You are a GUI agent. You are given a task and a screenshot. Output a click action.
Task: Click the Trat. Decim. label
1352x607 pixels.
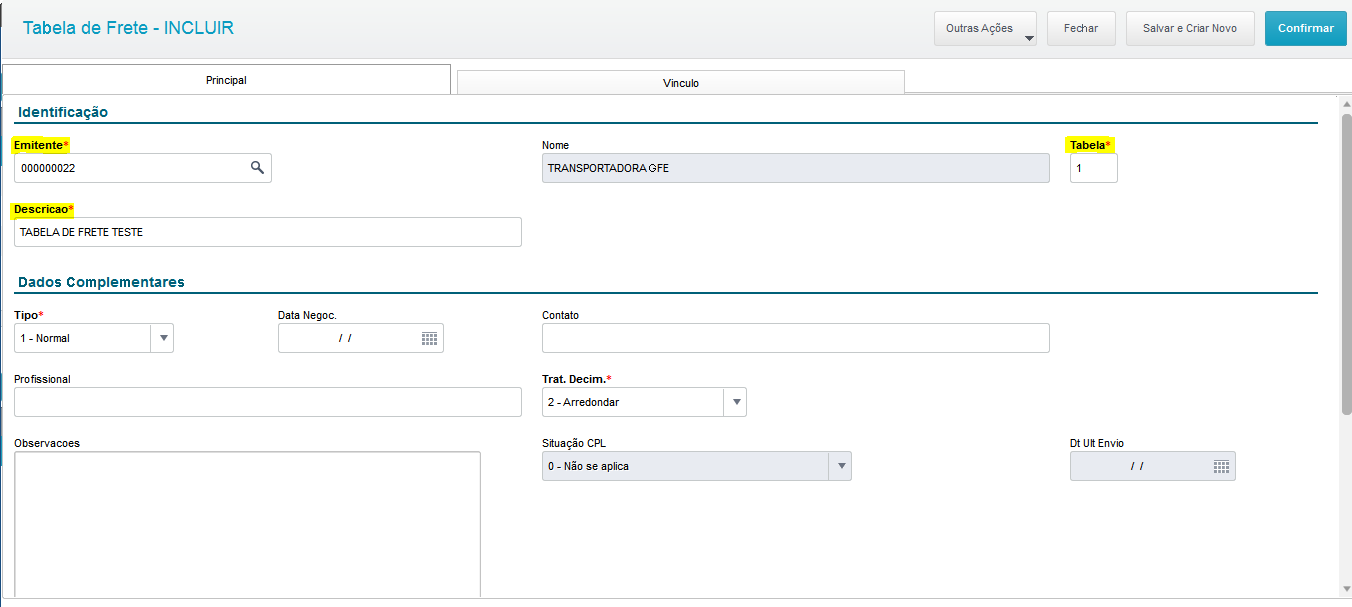[577, 379]
